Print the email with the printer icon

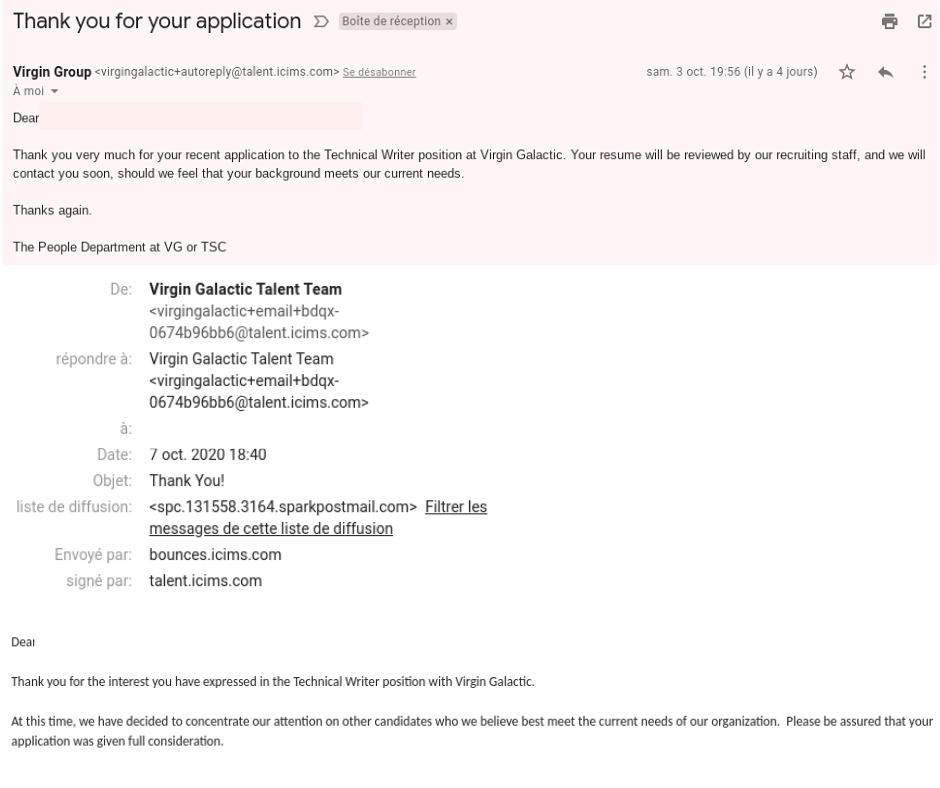(x=890, y=22)
